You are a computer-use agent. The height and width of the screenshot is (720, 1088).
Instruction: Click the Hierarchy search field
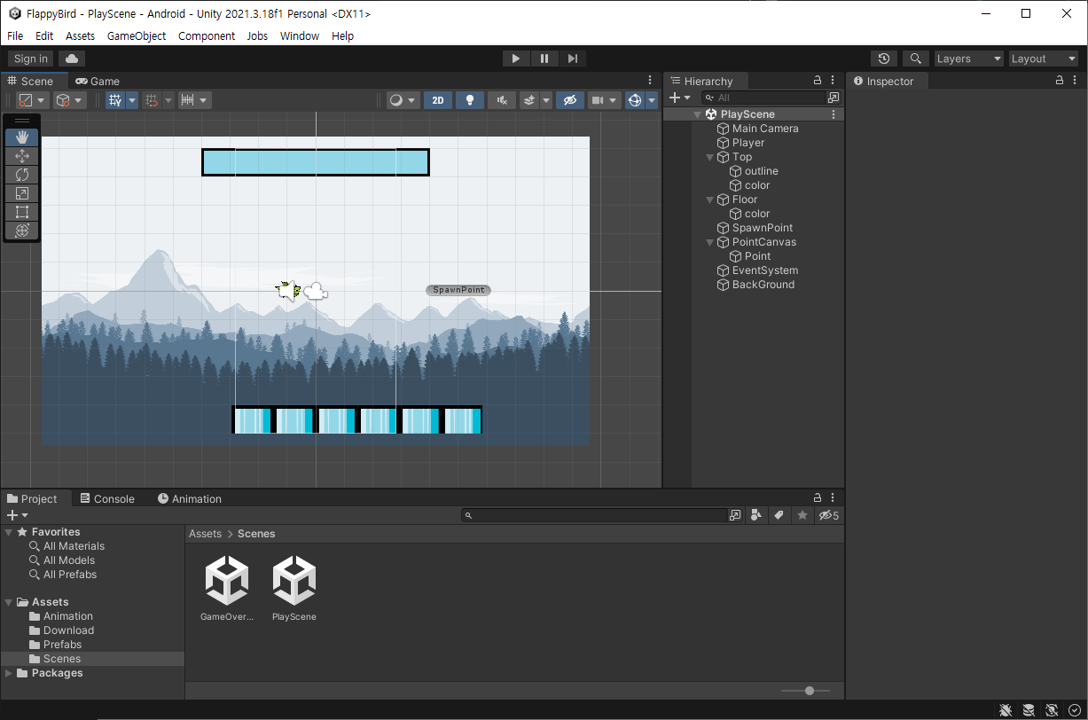tap(764, 98)
